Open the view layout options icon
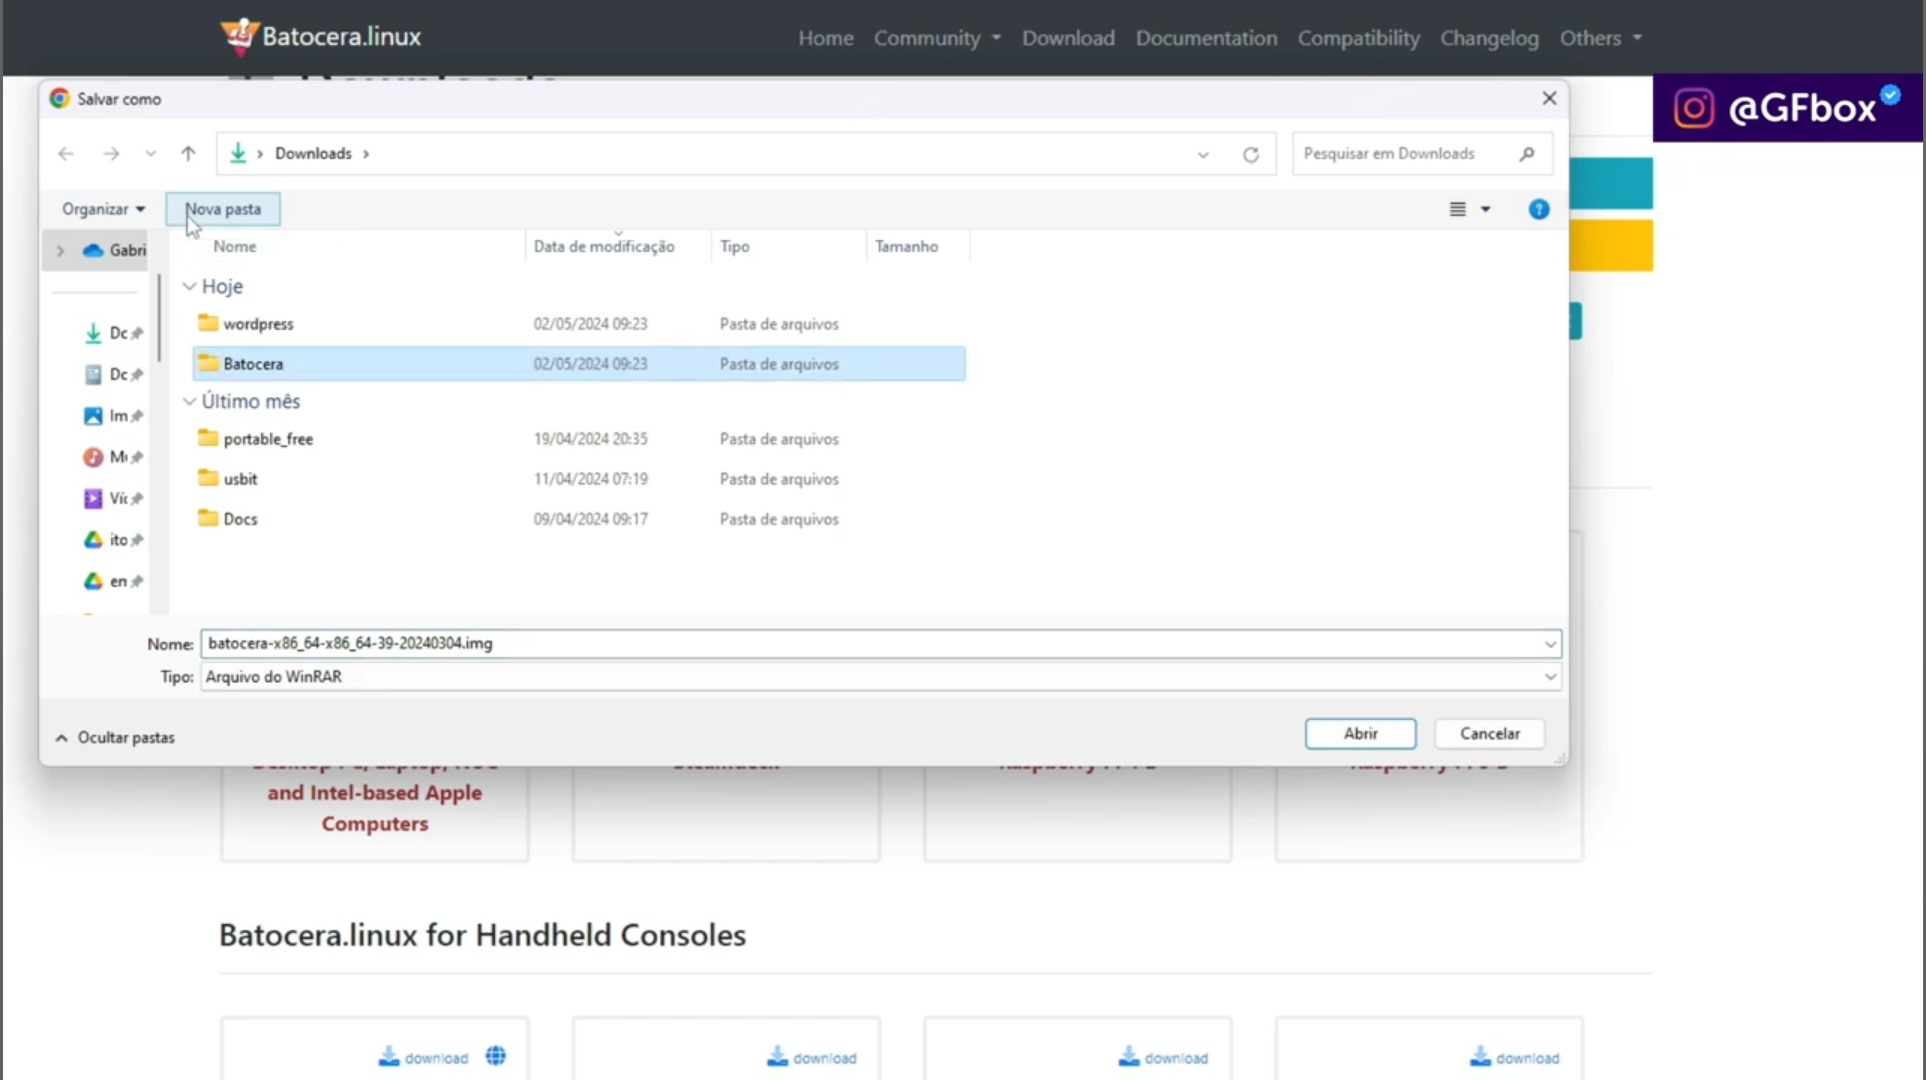The width and height of the screenshot is (1926, 1080). (1458, 209)
